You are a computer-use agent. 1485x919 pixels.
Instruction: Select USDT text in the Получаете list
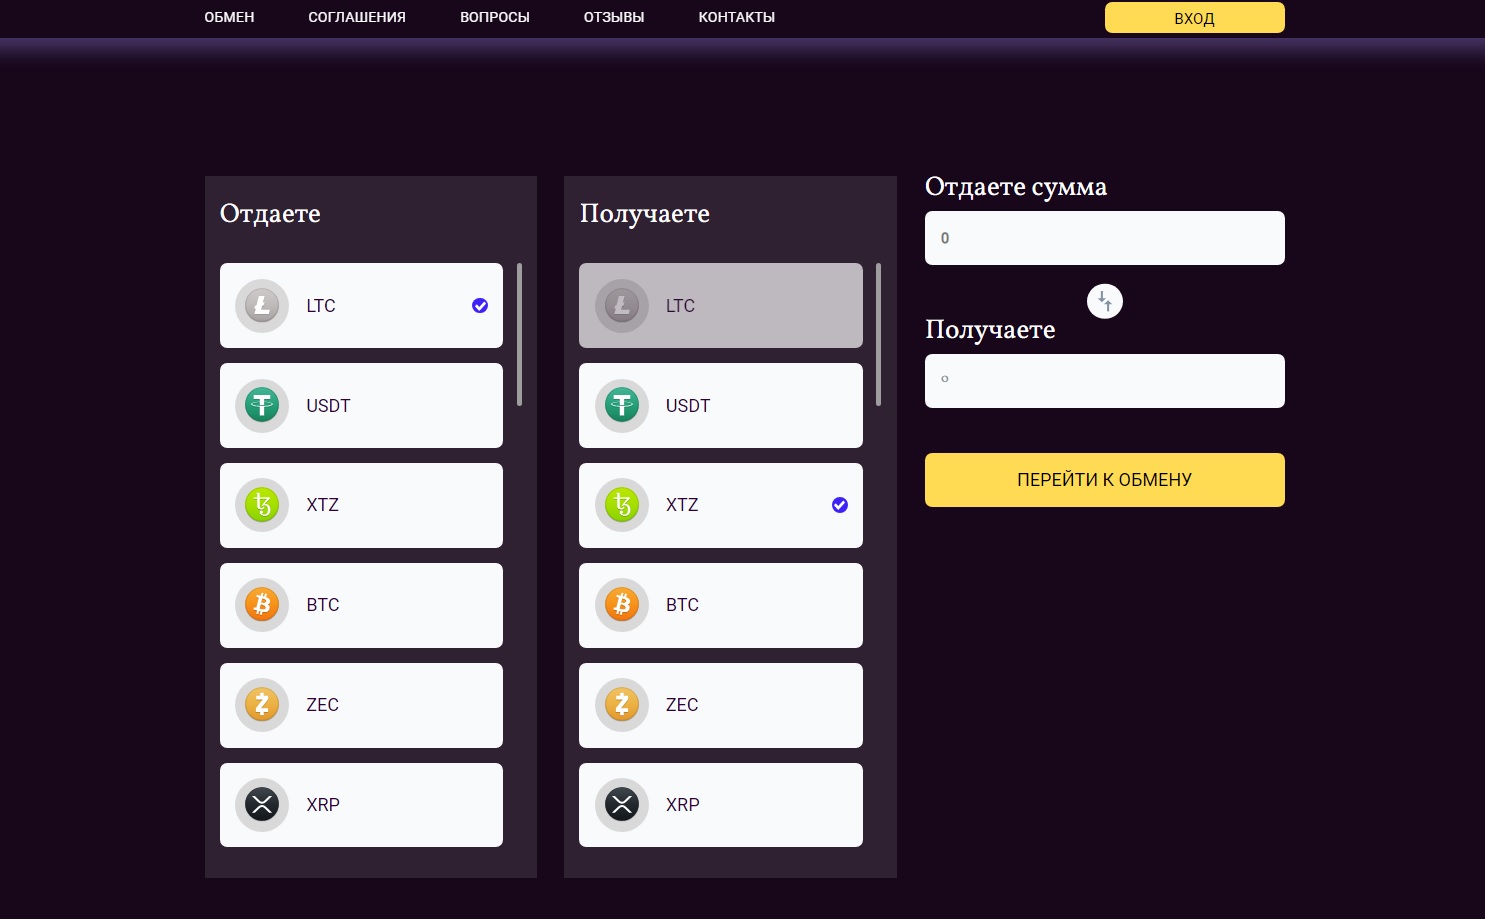coord(688,406)
